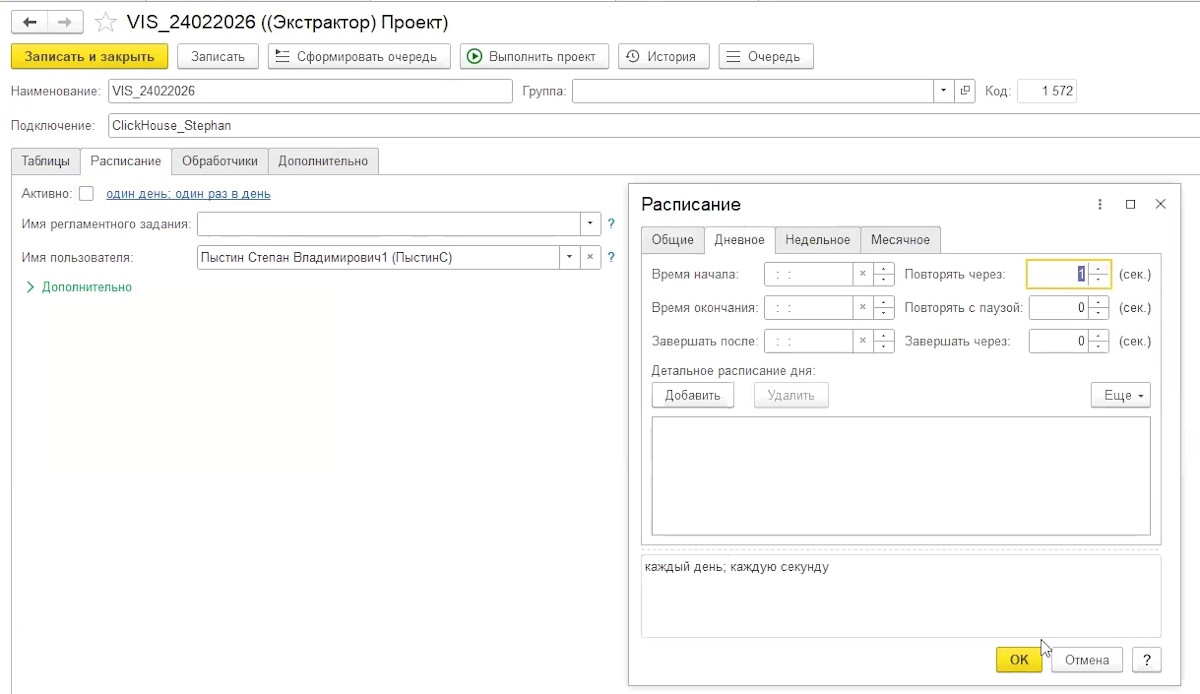
Task: Clear 'Время окончания' with its × icon
Action: (862, 307)
